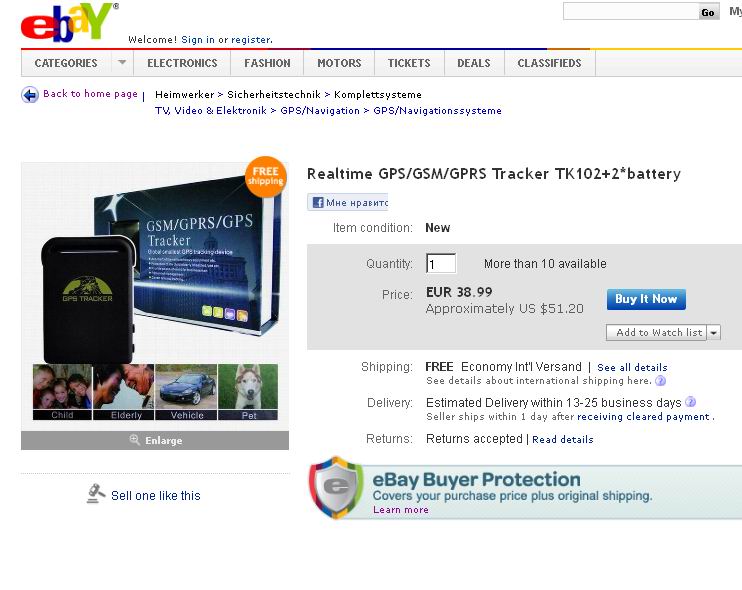Screen dimensions: 742x590
Task: Click the Buy It Now button
Action: 646,299
